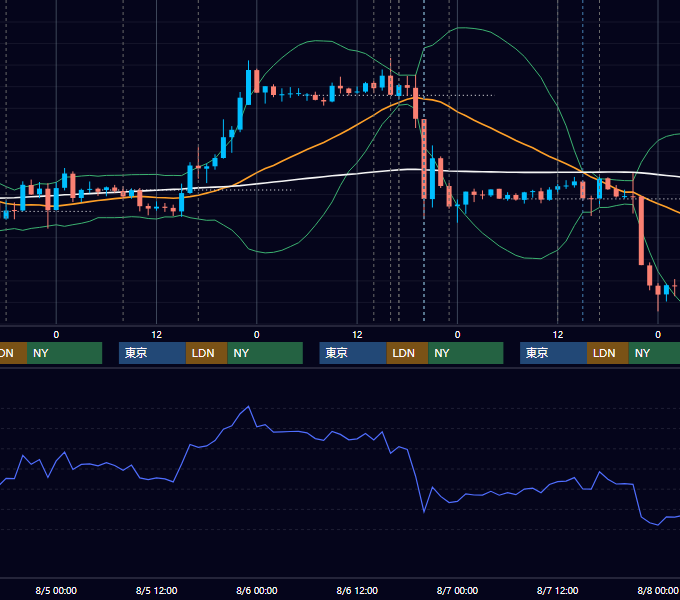Click hour label 12 above the 8/5 東京 block
The image size is (680, 600).
click(x=157, y=335)
